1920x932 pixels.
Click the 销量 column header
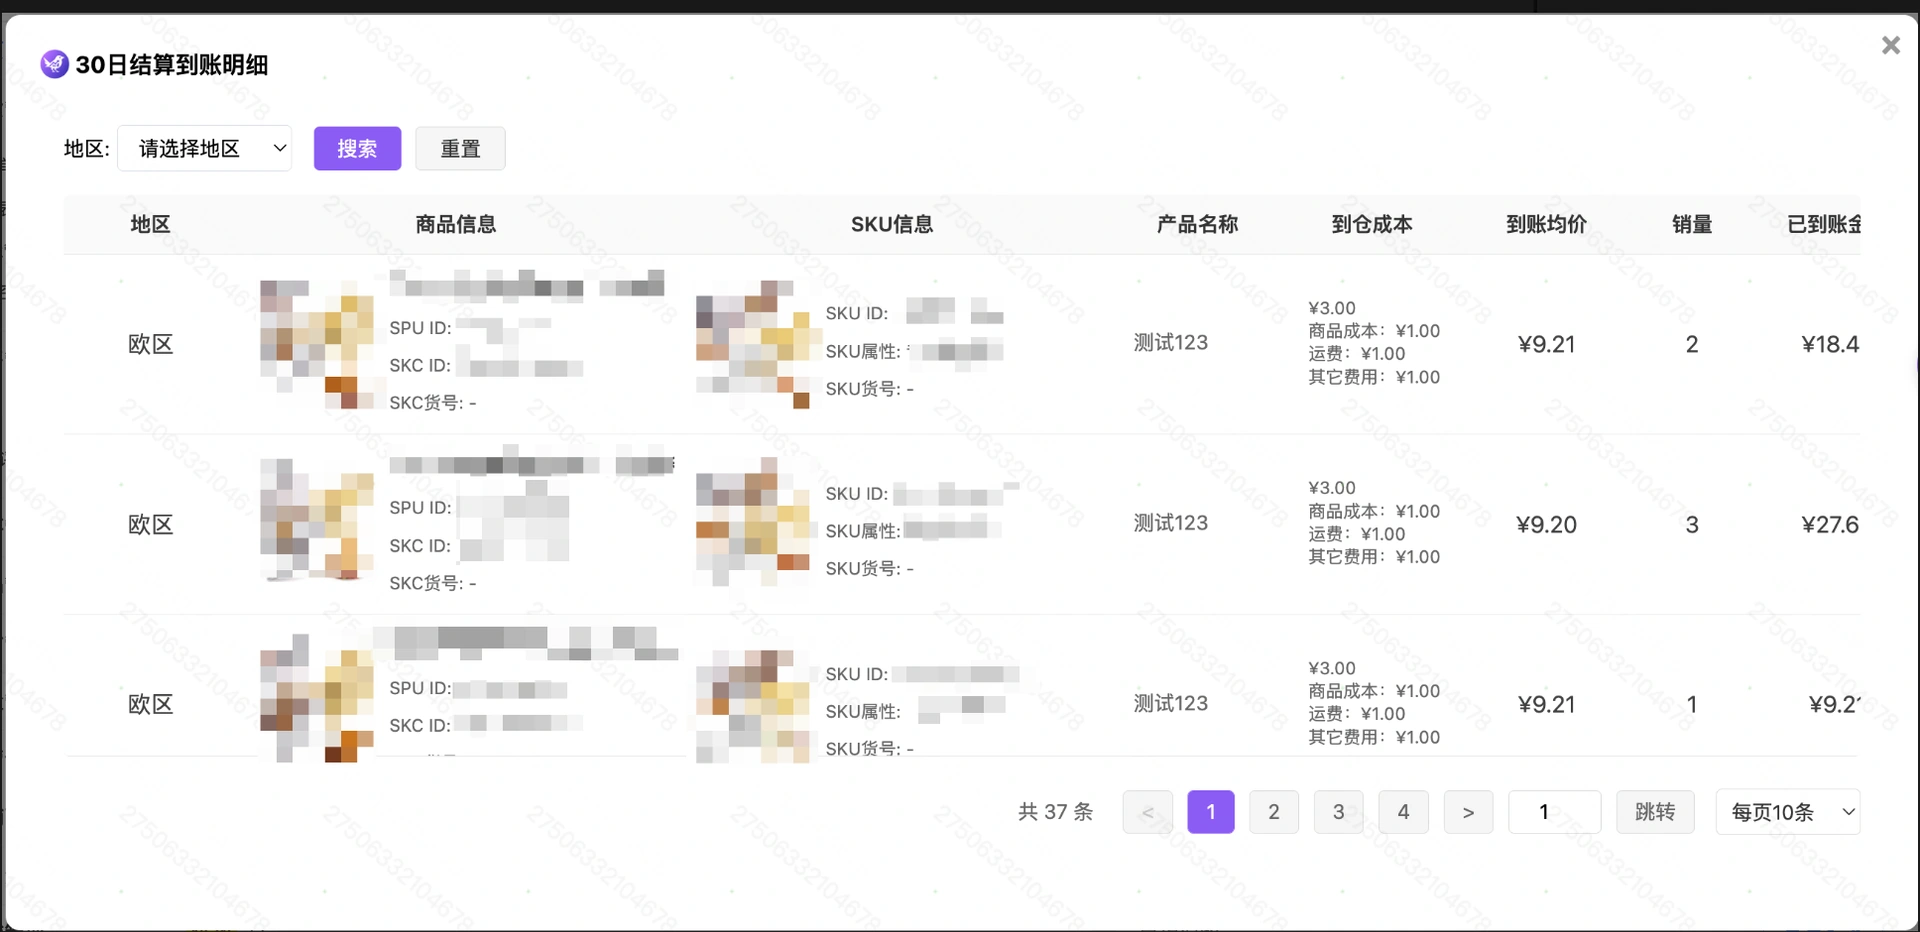1692,224
